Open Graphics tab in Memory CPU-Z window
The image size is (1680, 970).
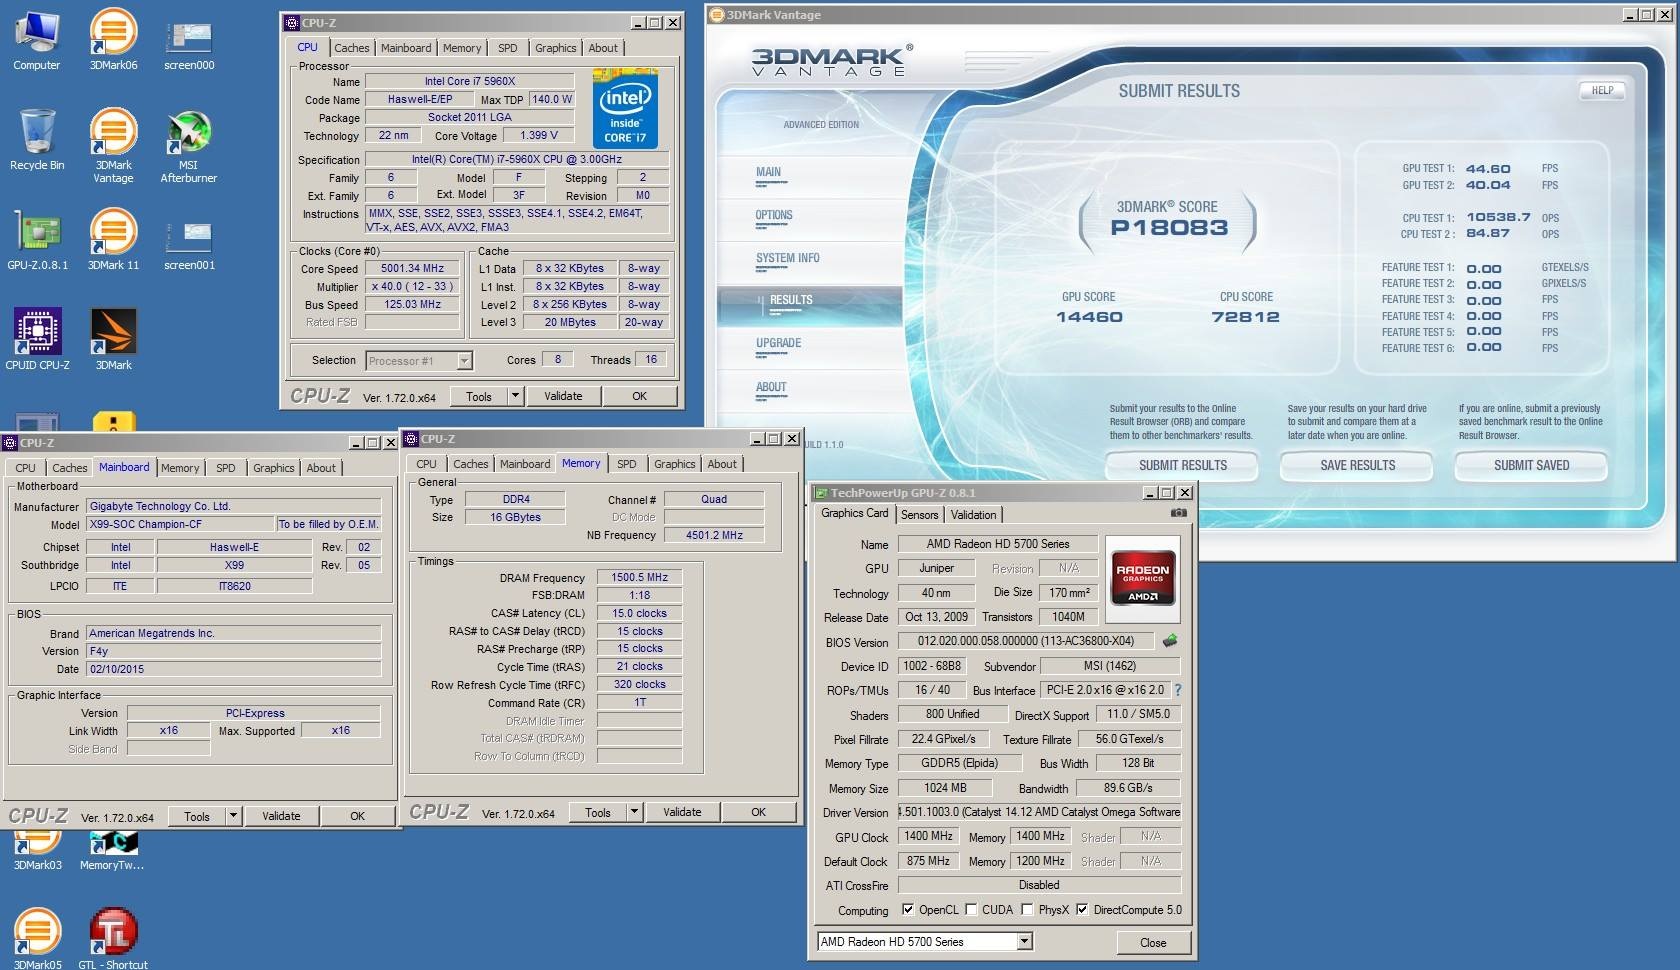coord(674,464)
